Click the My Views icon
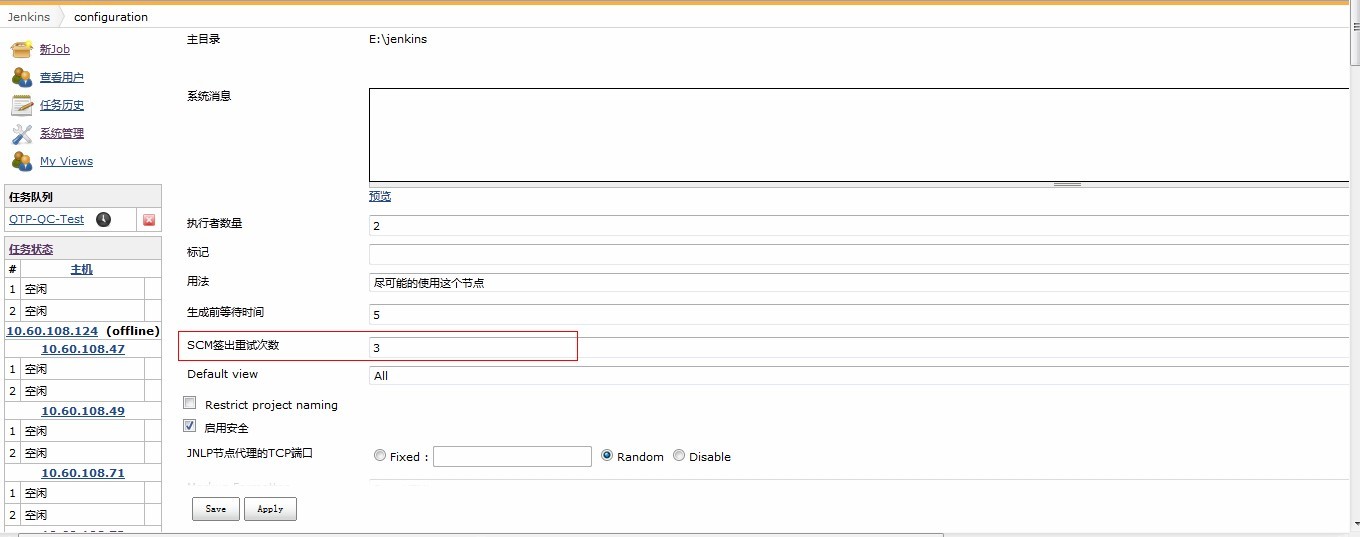The height and width of the screenshot is (537, 1360). [22, 161]
